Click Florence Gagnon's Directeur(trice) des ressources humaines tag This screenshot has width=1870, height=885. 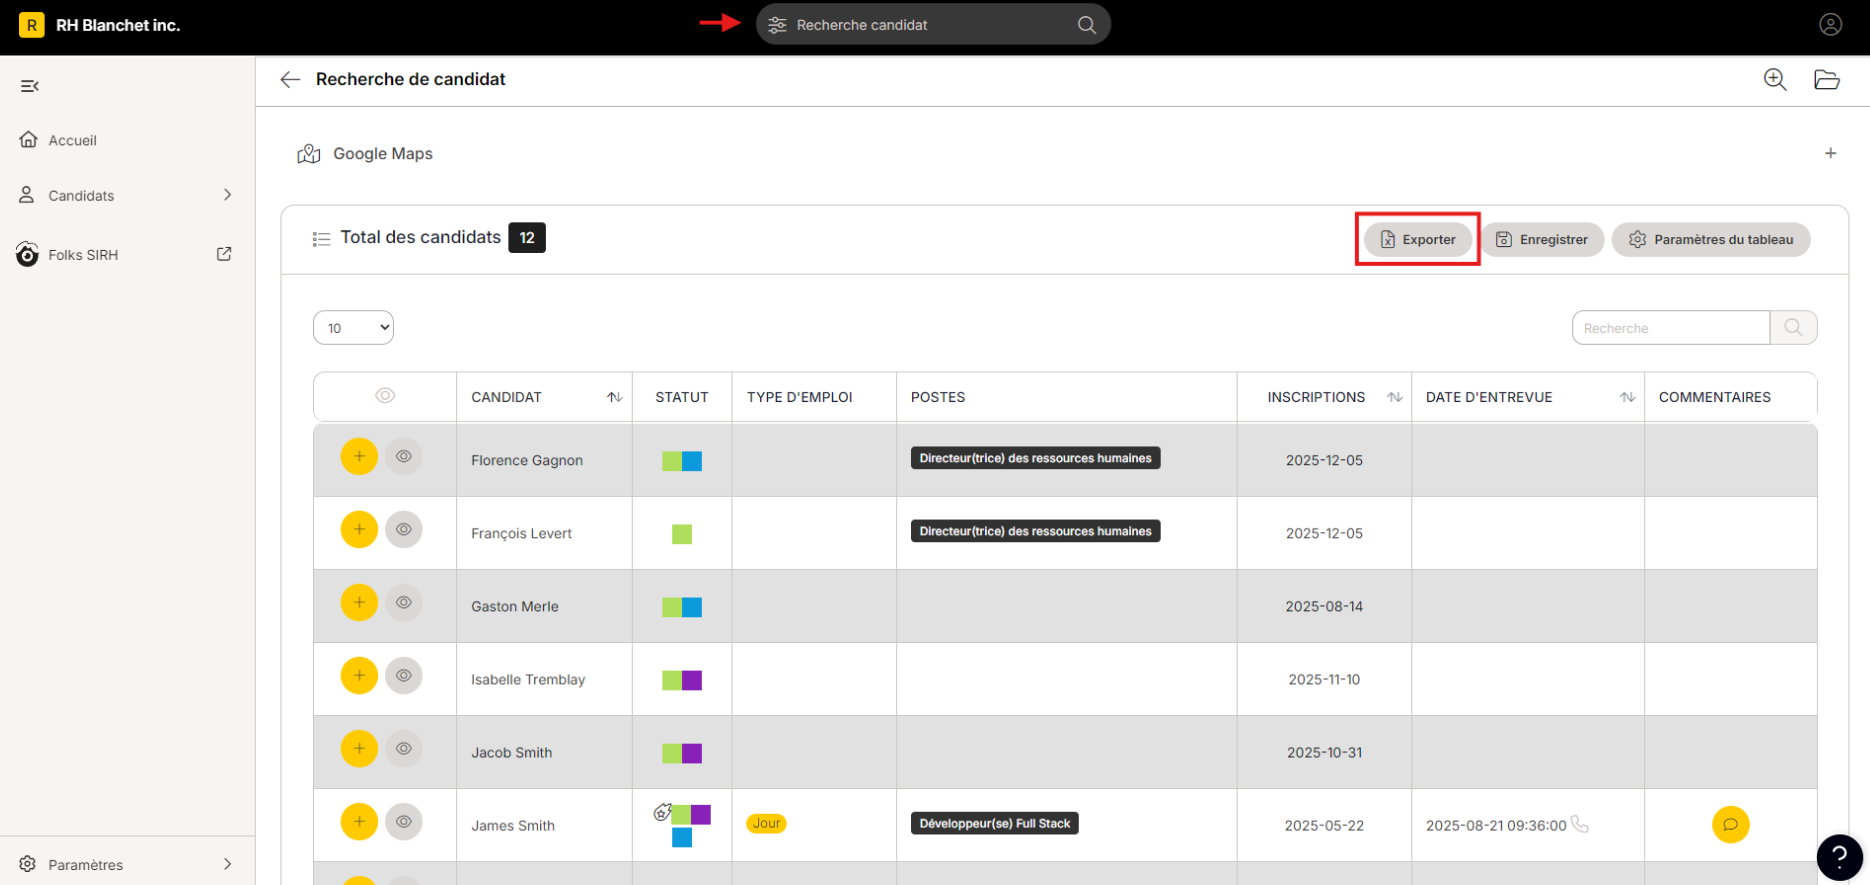click(x=1035, y=458)
